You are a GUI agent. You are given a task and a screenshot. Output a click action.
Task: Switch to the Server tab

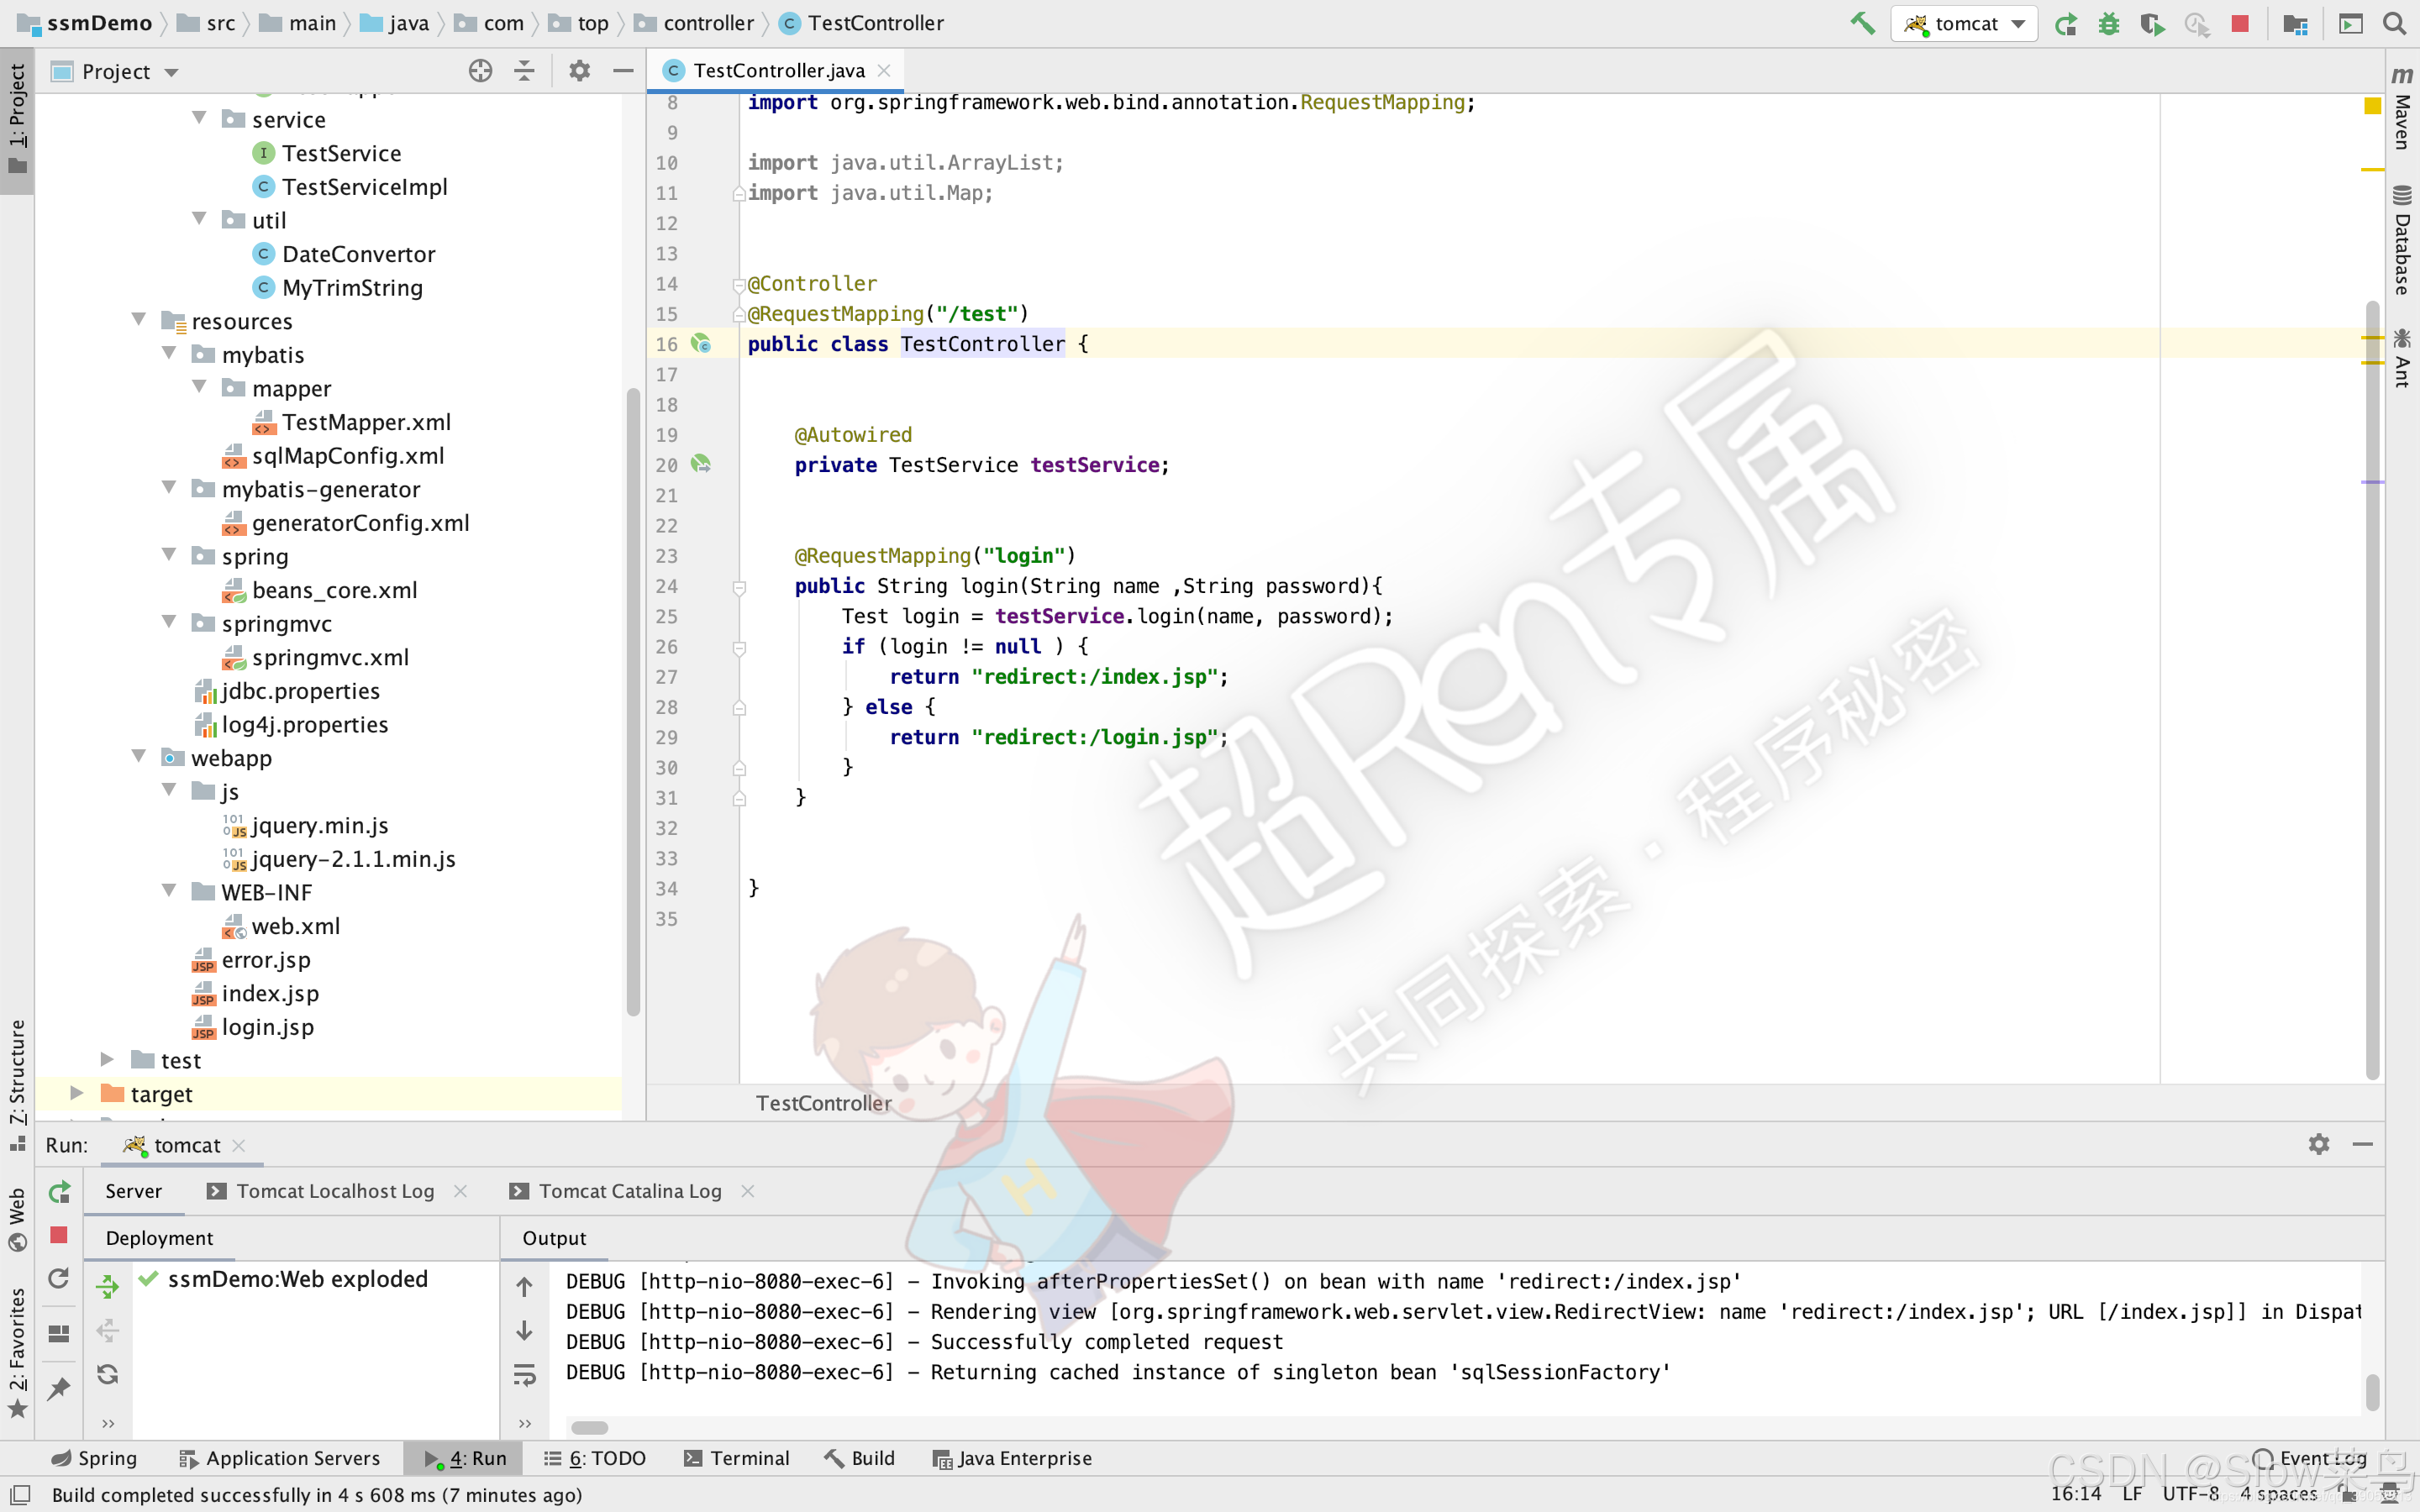click(x=133, y=1190)
